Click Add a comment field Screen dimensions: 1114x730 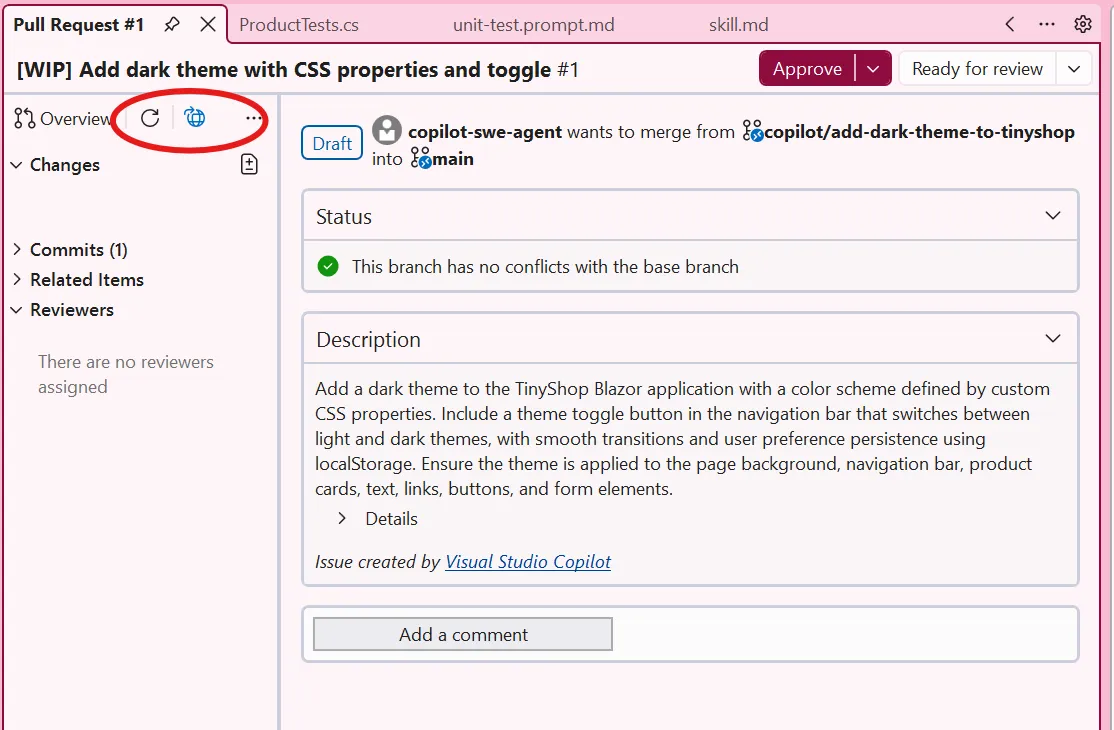[x=463, y=634]
